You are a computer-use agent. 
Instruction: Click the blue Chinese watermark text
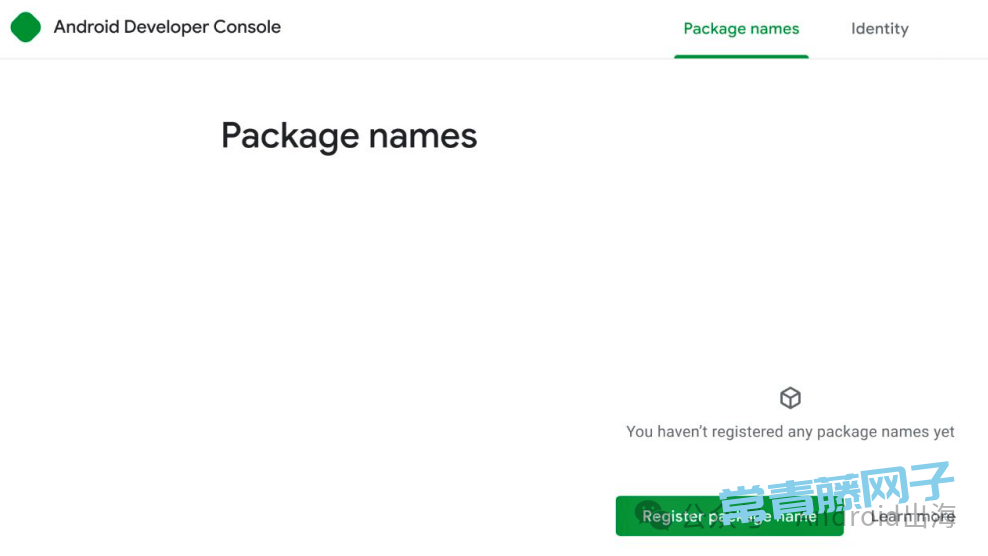tap(835, 493)
